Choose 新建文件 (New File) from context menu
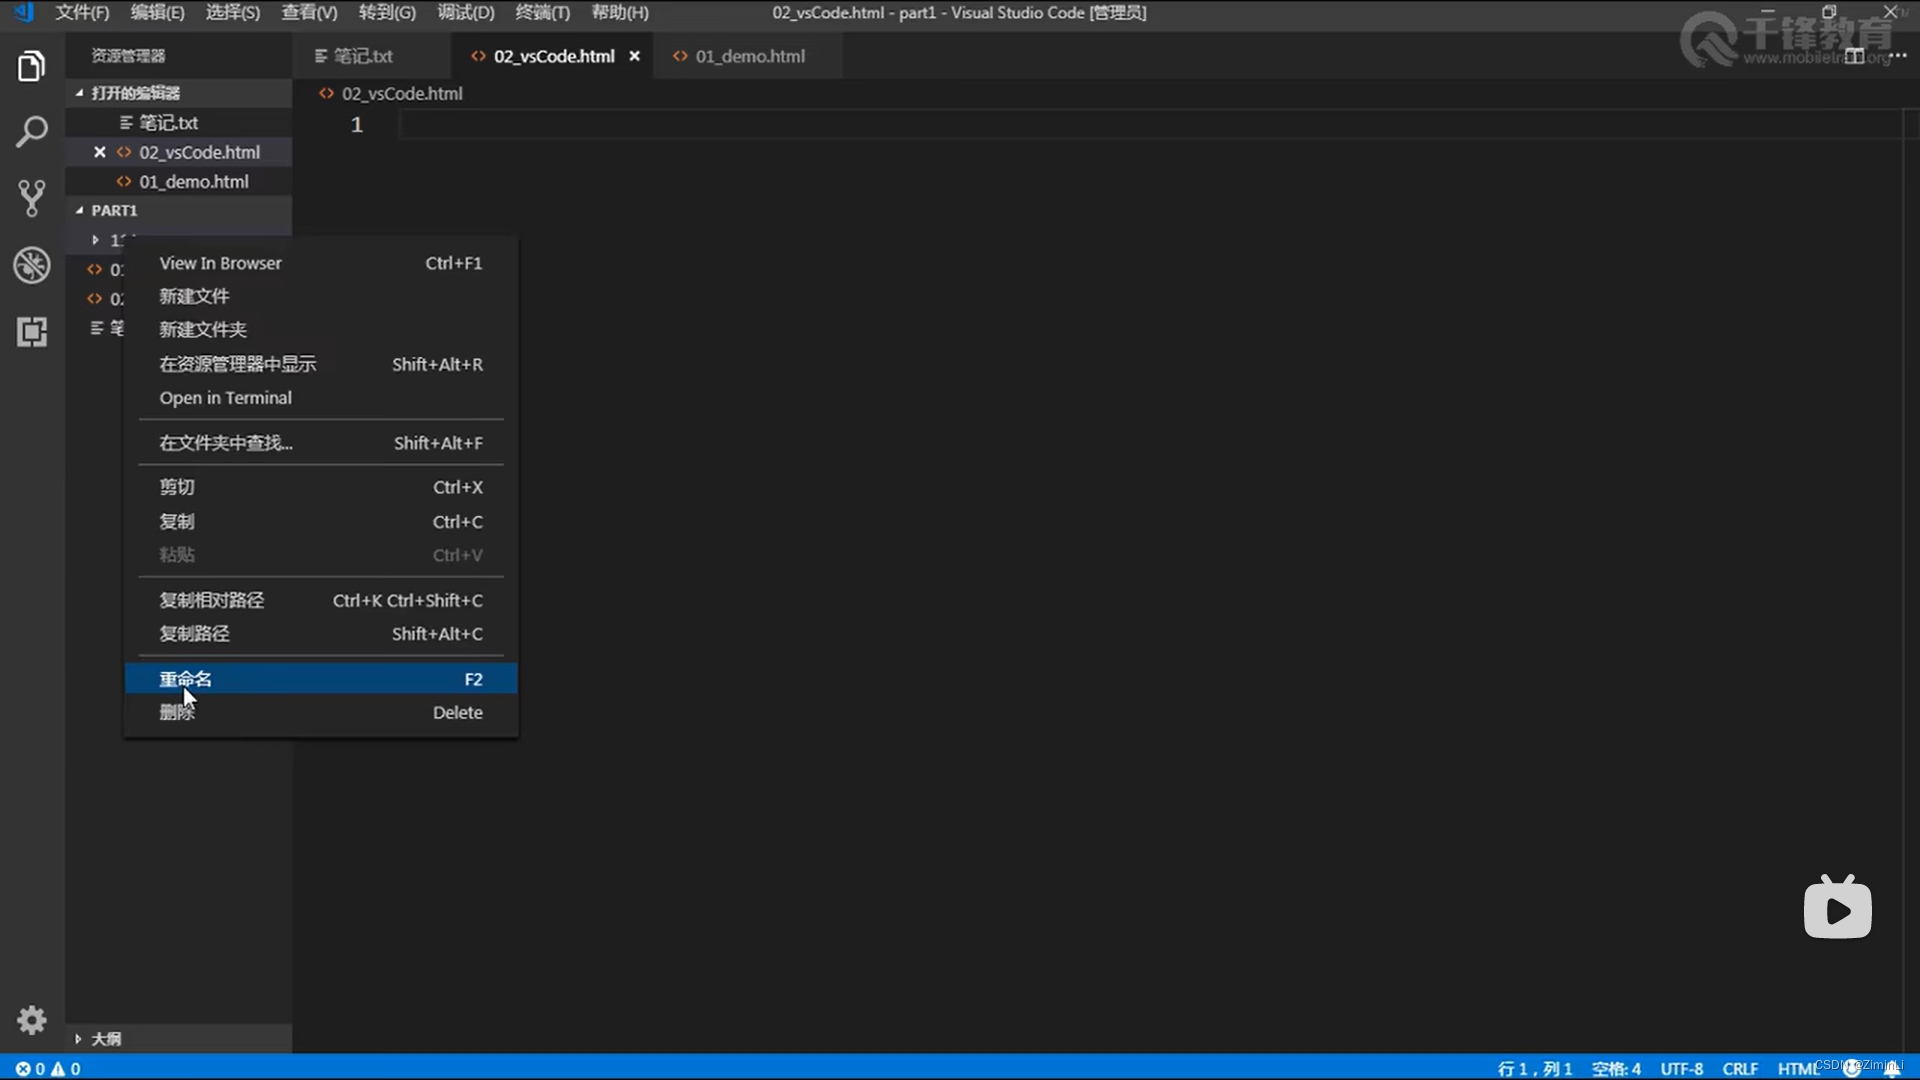The width and height of the screenshot is (1920, 1080). (x=321, y=296)
